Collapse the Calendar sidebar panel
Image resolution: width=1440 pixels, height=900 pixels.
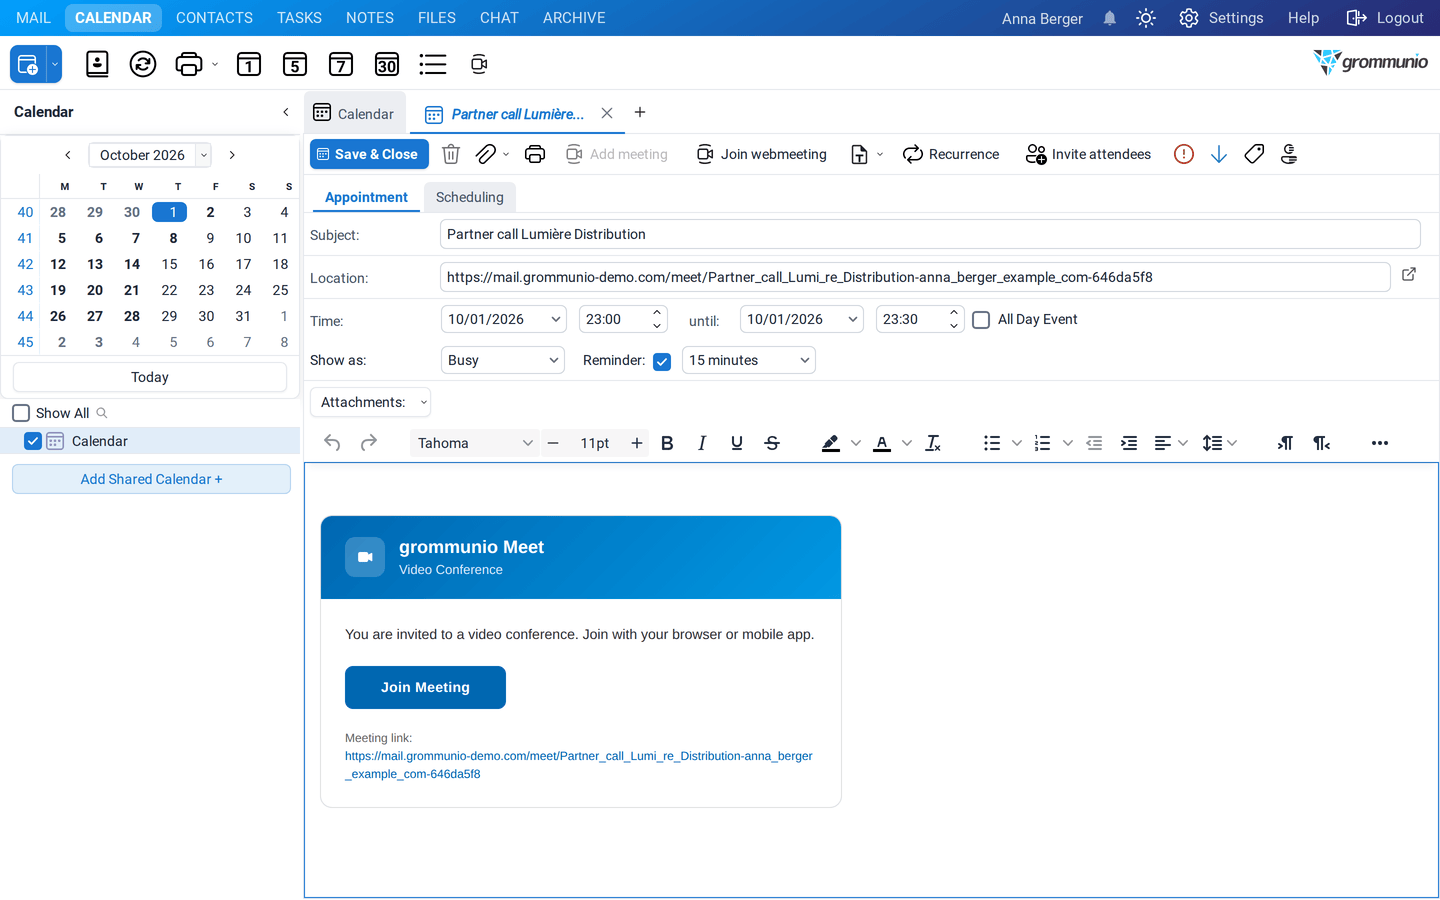[286, 112]
